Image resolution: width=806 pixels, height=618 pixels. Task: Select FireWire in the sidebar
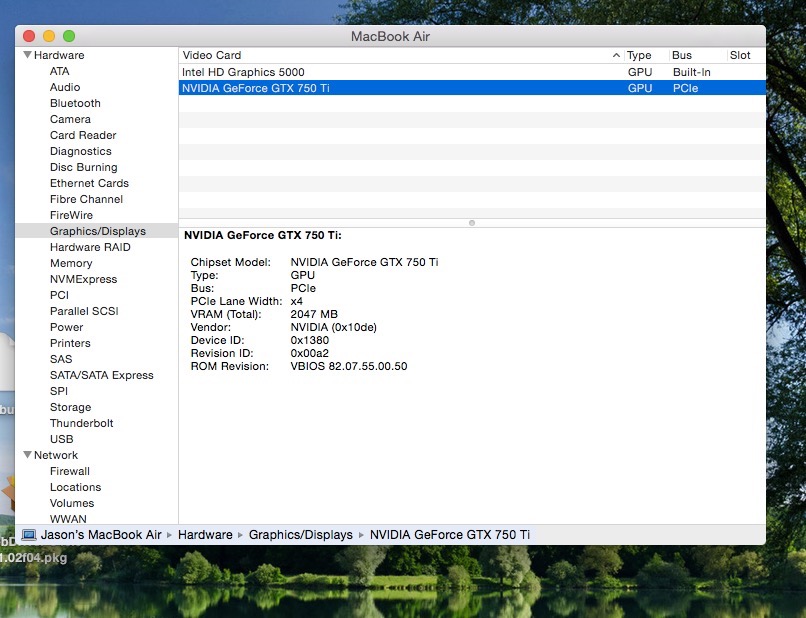click(x=71, y=215)
